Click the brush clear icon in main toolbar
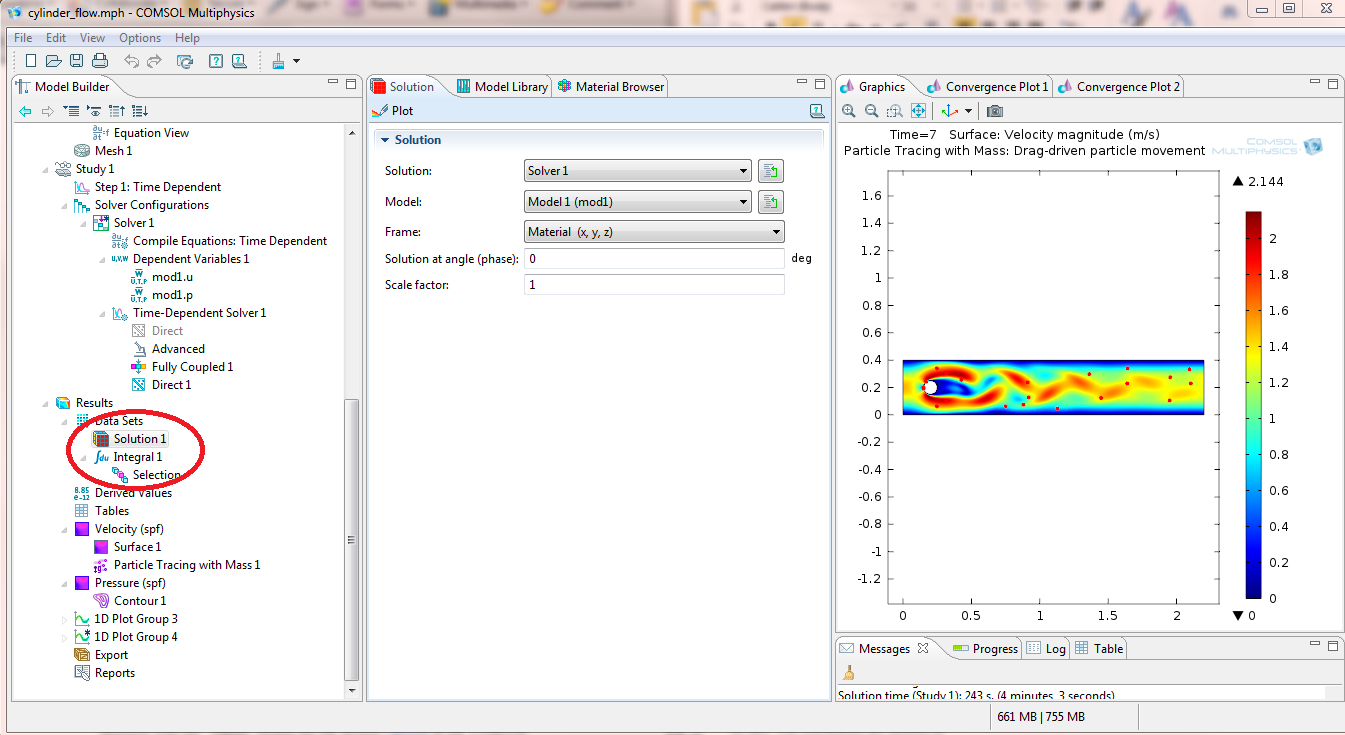This screenshot has width=1345, height=735. pos(279,61)
